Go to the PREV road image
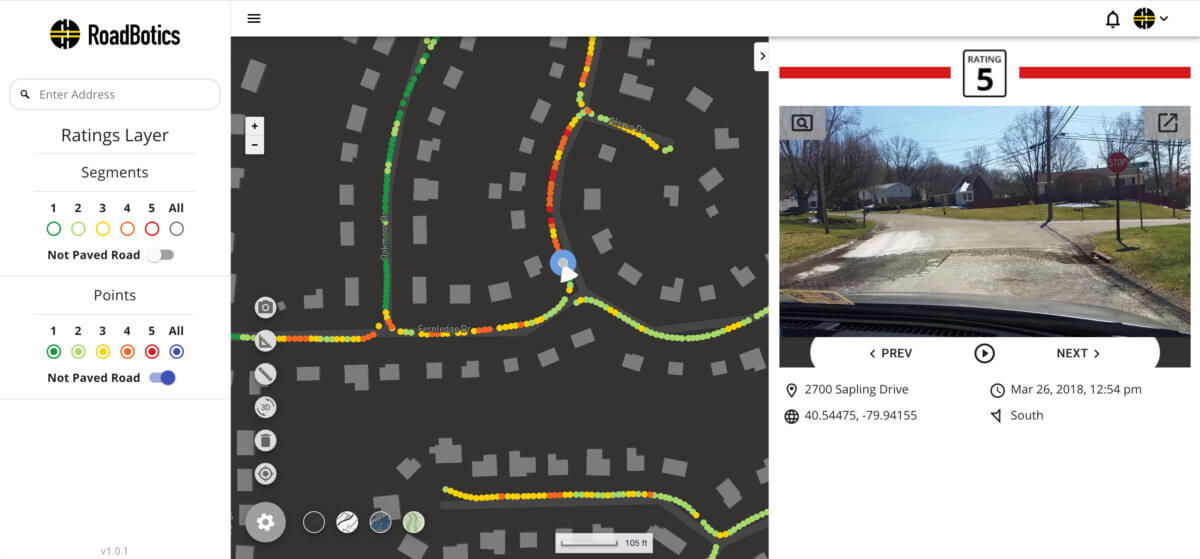 pyautogui.click(x=890, y=353)
